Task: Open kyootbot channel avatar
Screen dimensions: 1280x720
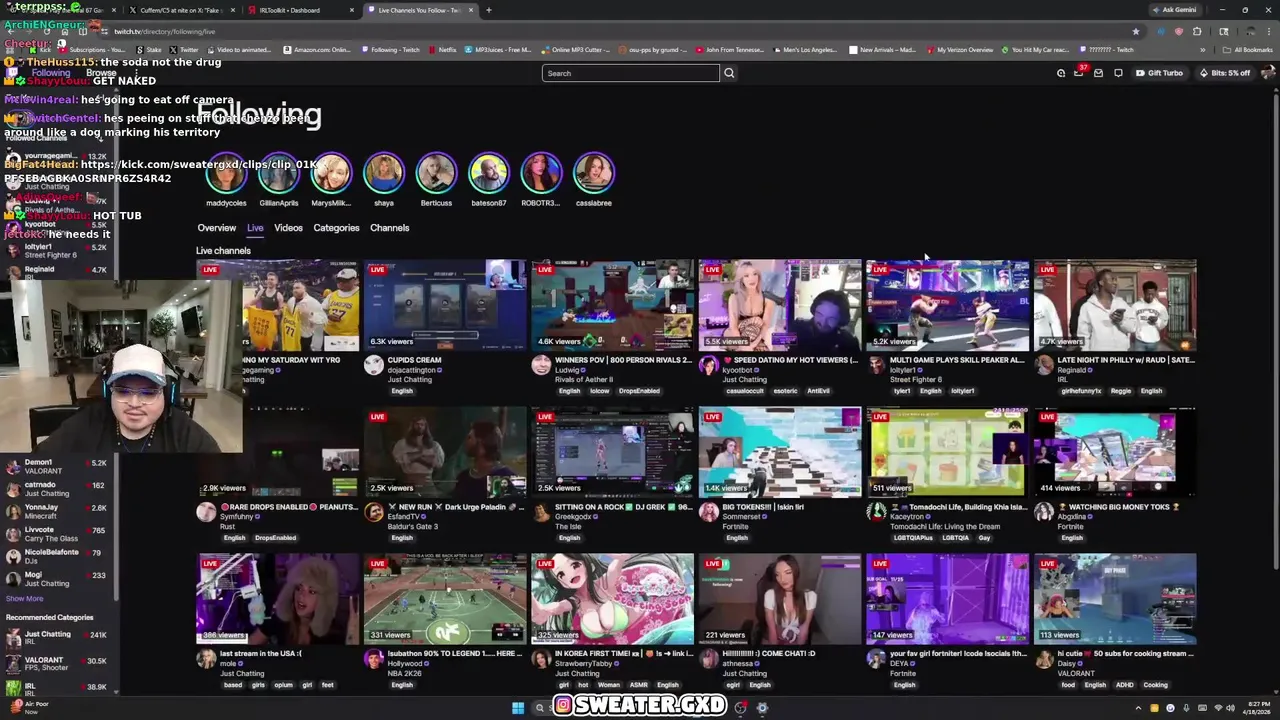Action: [708, 366]
